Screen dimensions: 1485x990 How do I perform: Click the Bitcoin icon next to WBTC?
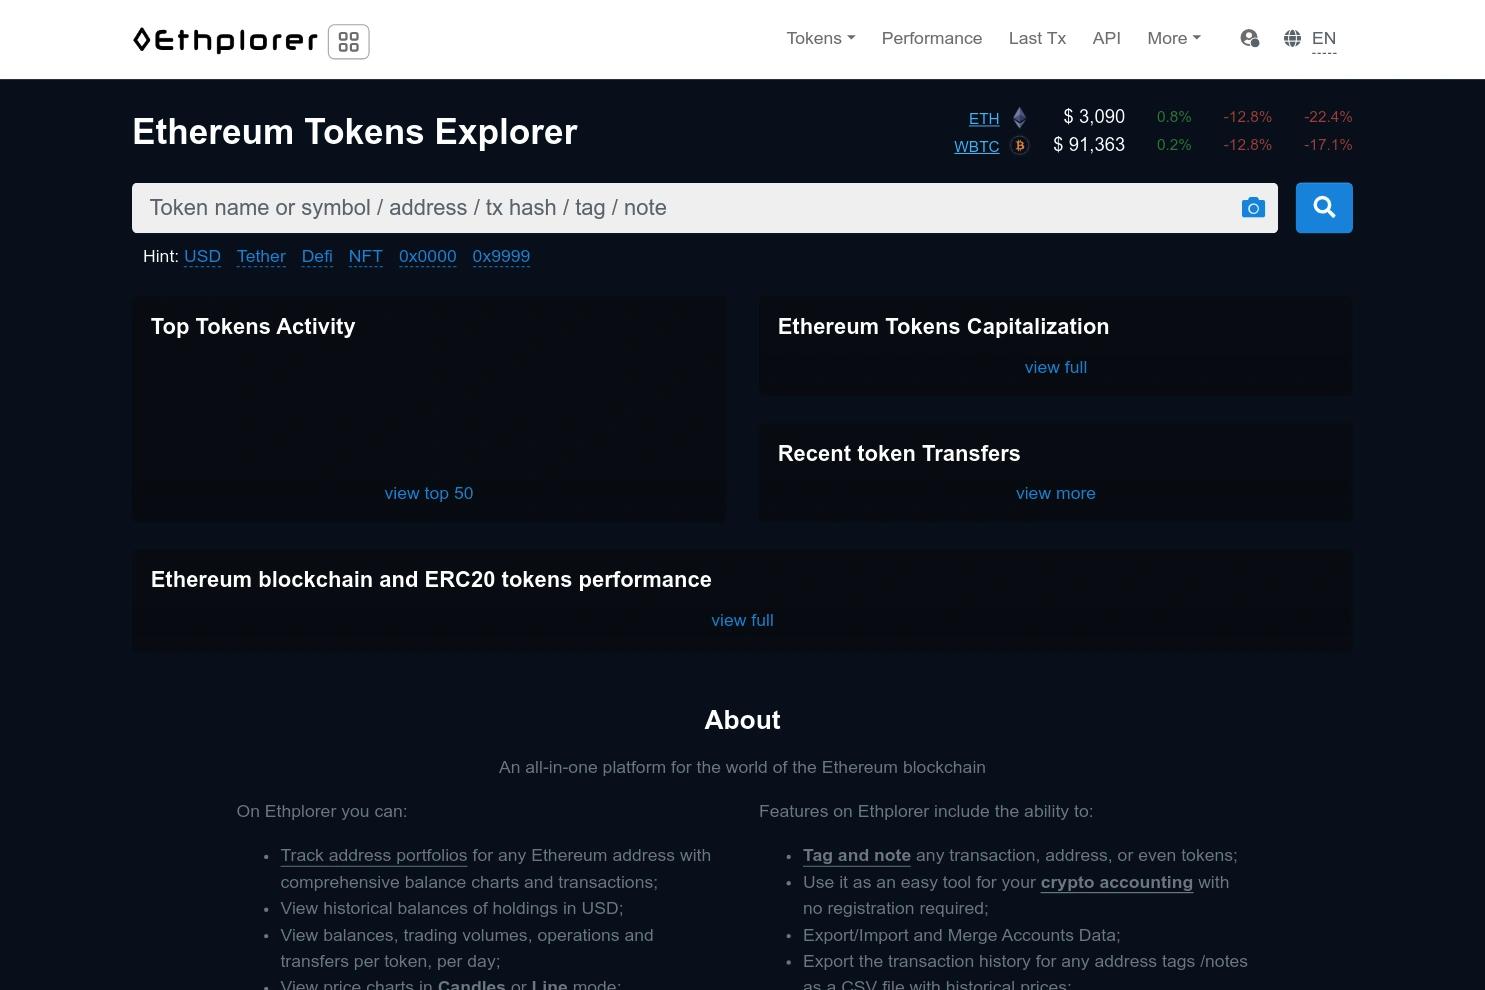pos(1019,146)
